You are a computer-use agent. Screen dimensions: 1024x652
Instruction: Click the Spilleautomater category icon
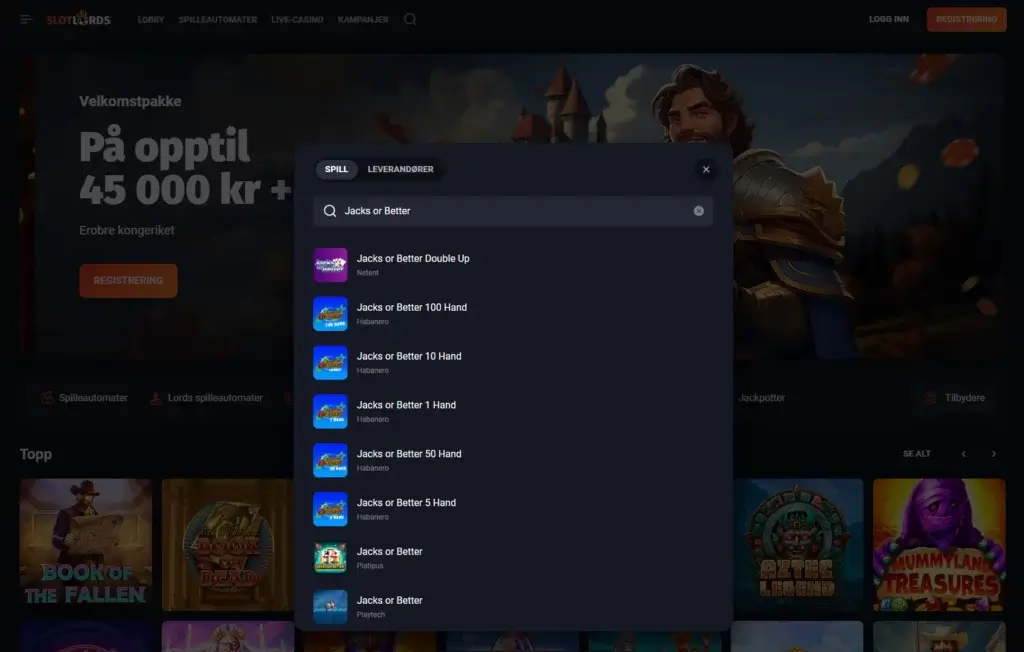point(48,397)
